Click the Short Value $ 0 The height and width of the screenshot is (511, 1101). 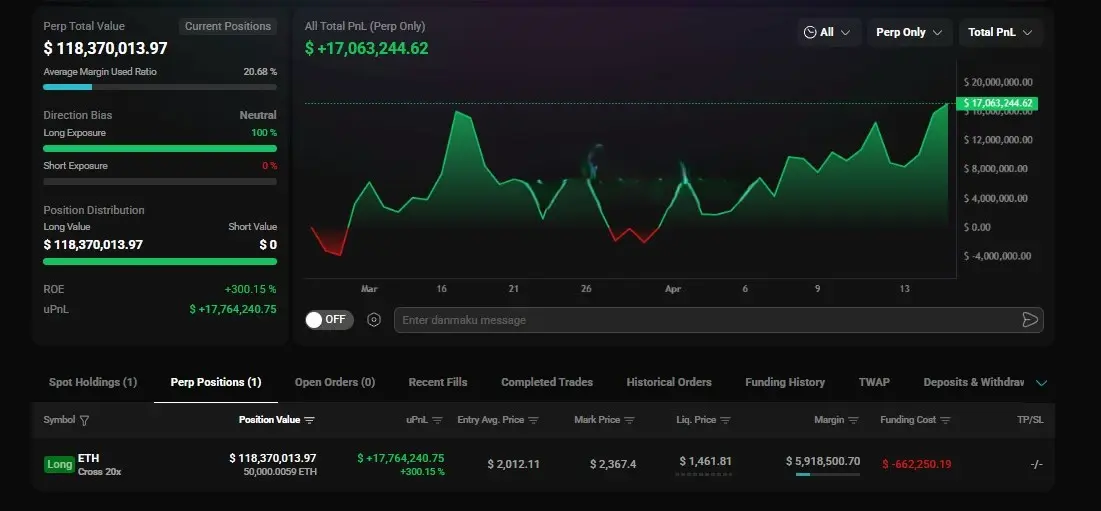(268, 245)
